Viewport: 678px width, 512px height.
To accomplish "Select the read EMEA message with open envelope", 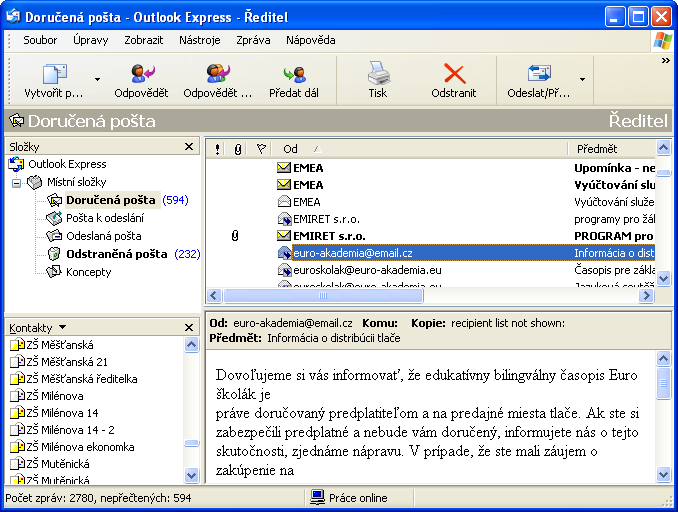I will point(431,202).
